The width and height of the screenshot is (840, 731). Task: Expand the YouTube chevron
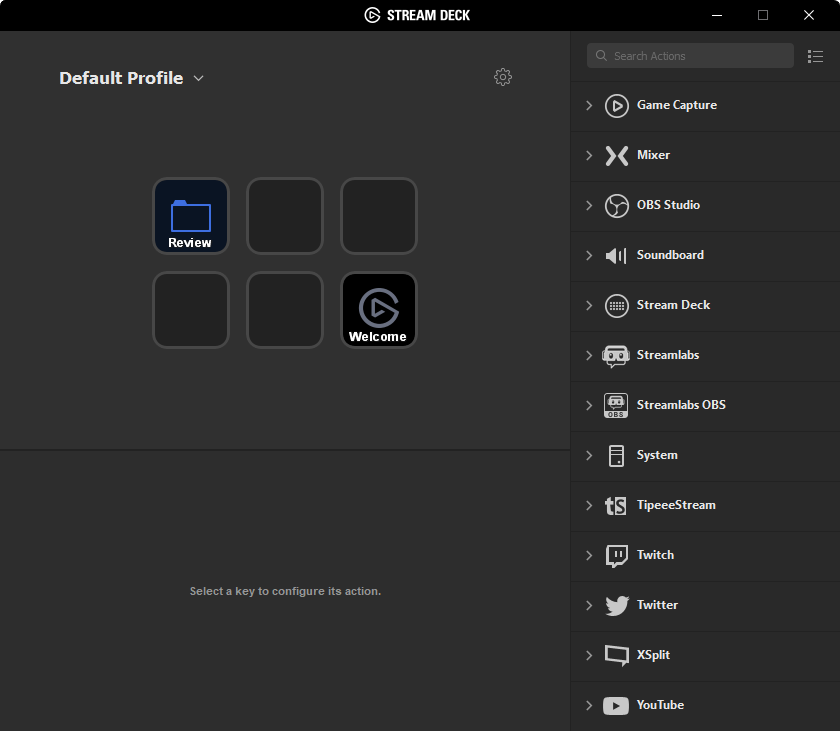point(589,705)
